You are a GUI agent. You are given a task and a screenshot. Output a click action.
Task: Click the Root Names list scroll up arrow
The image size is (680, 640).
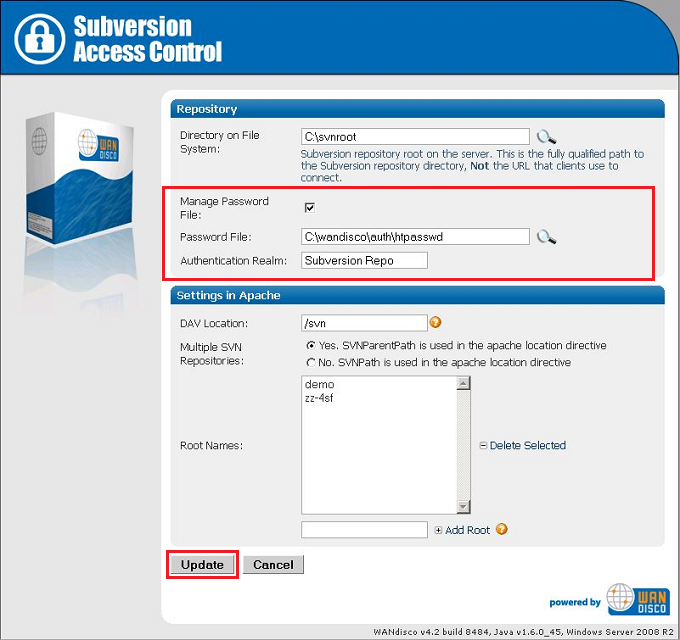point(463,383)
